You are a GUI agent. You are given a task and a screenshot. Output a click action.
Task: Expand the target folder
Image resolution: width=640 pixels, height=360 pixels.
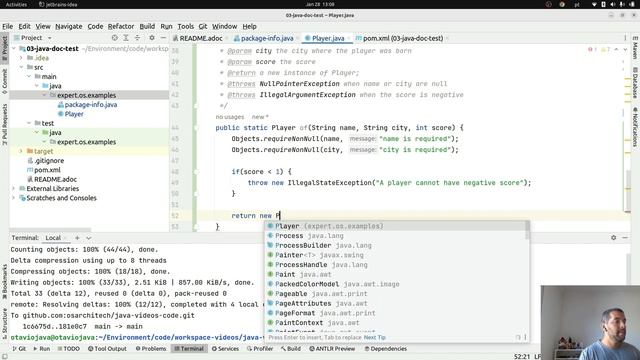pos(22,151)
